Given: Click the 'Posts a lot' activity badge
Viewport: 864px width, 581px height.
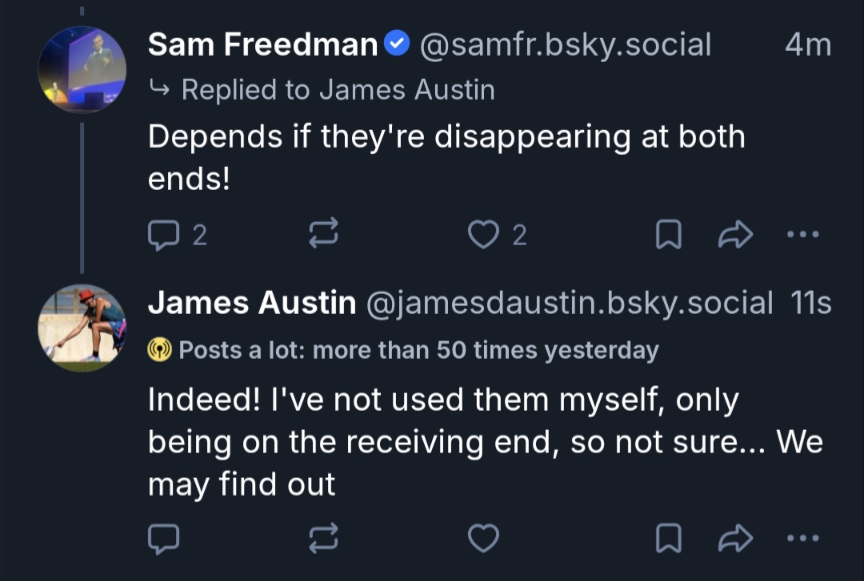Looking at the screenshot, I should pyautogui.click(x=403, y=350).
